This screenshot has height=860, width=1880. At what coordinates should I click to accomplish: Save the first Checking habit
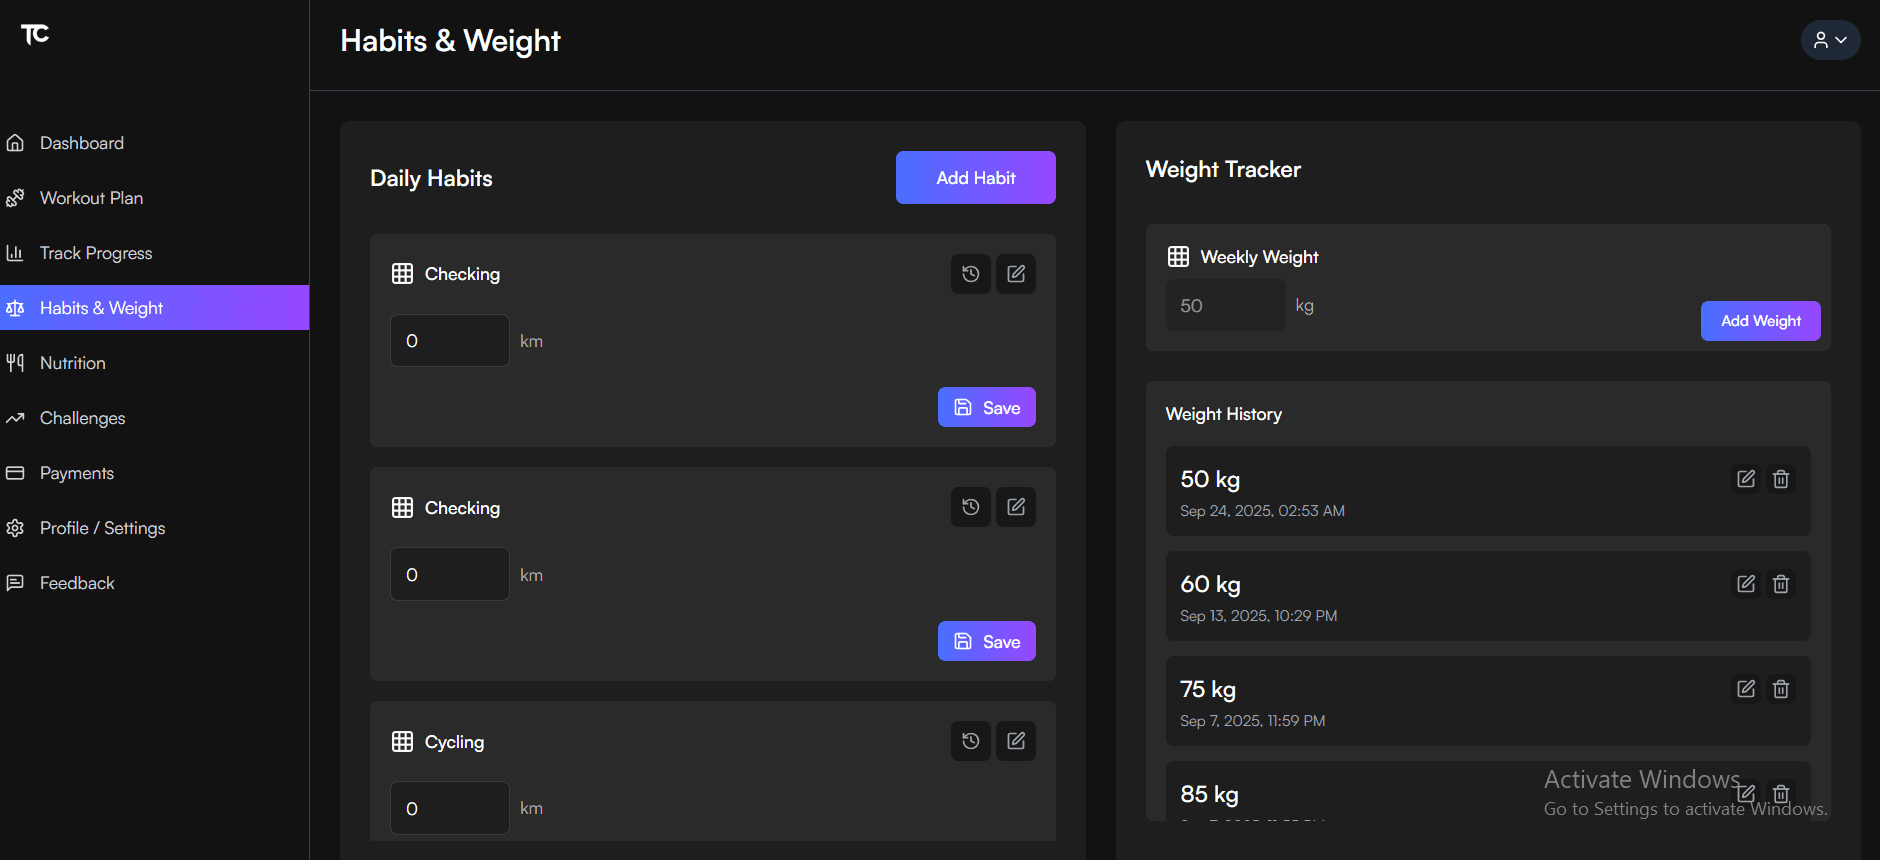coord(986,407)
